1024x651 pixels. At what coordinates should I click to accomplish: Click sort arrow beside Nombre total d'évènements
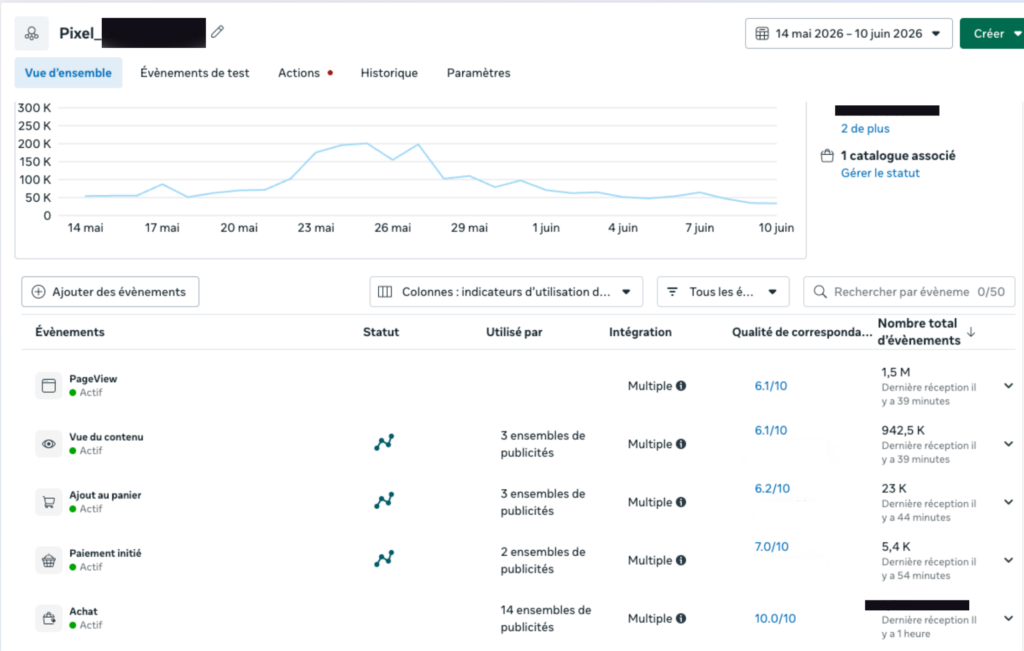pos(971,332)
